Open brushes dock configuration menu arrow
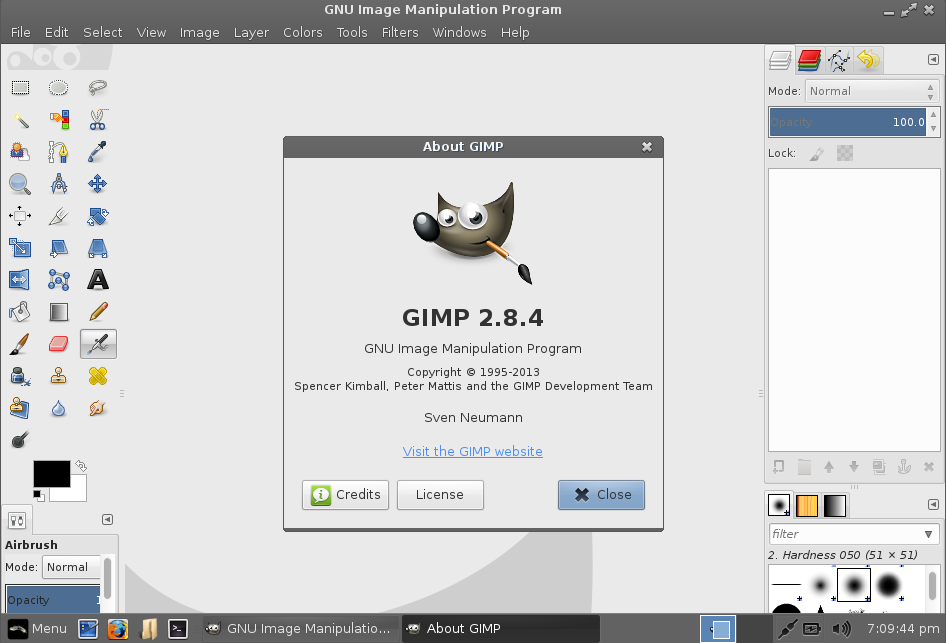Image resolution: width=946 pixels, height=643 pixels. [933, 505]
